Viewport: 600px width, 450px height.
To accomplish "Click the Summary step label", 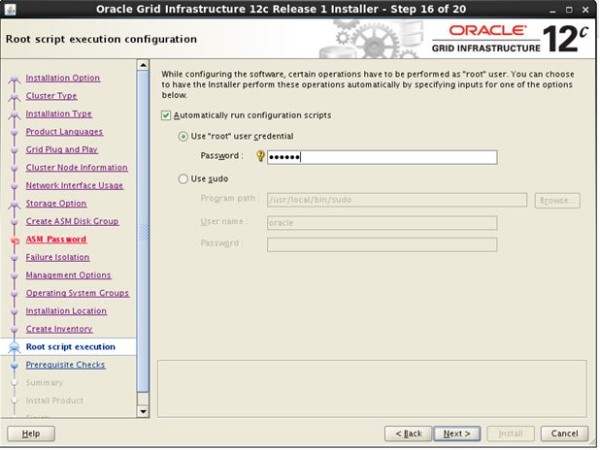I will point(44,383).
